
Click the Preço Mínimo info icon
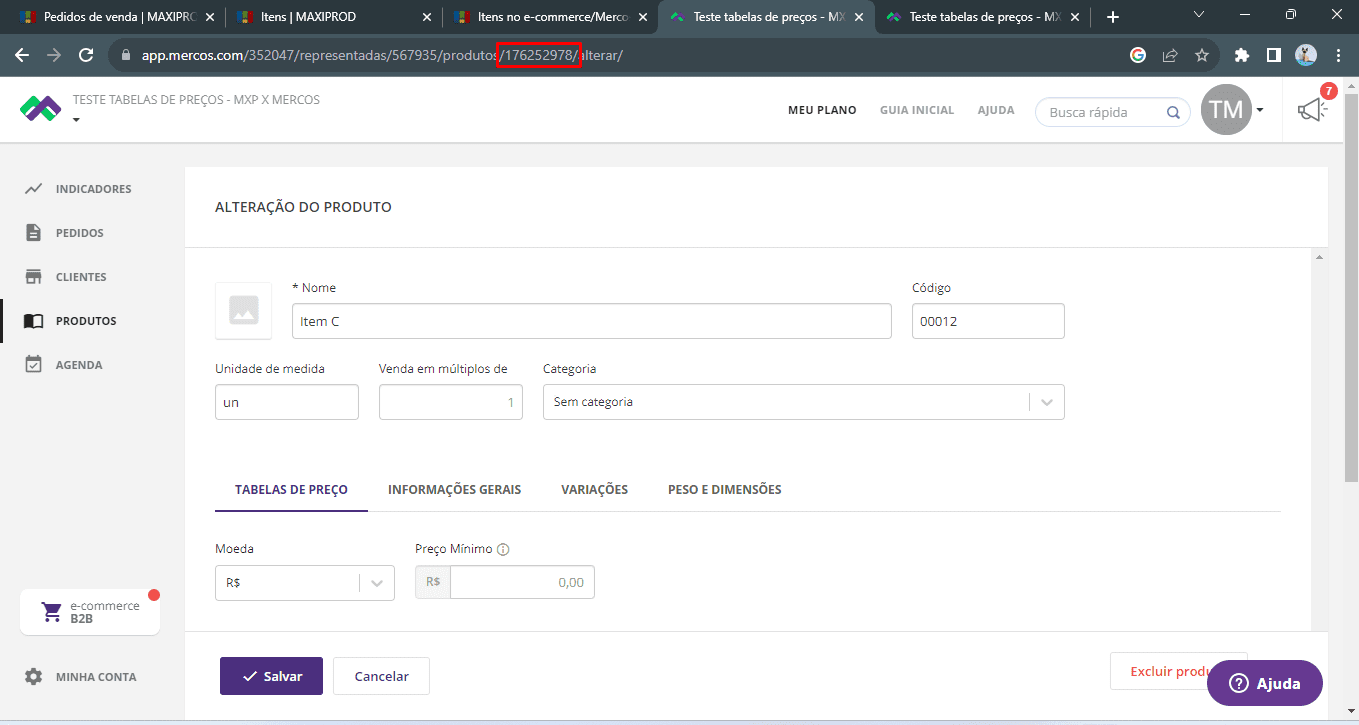pyautogui.click(x=503, y=549)
